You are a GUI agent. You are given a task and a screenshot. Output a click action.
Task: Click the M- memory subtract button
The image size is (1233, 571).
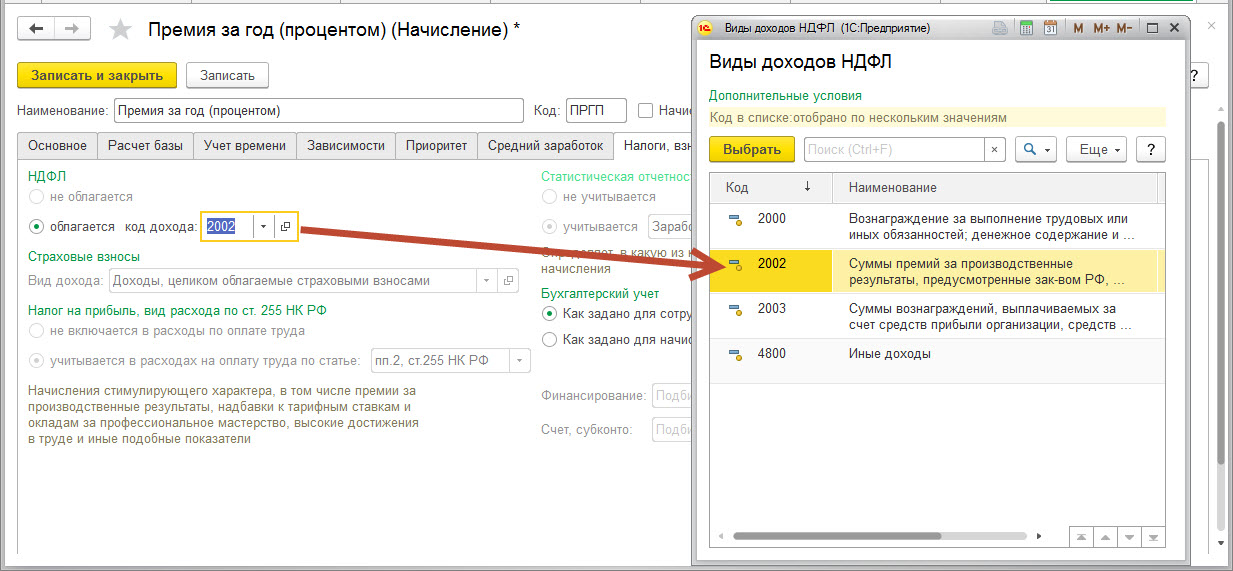[x=1124, y=28]
